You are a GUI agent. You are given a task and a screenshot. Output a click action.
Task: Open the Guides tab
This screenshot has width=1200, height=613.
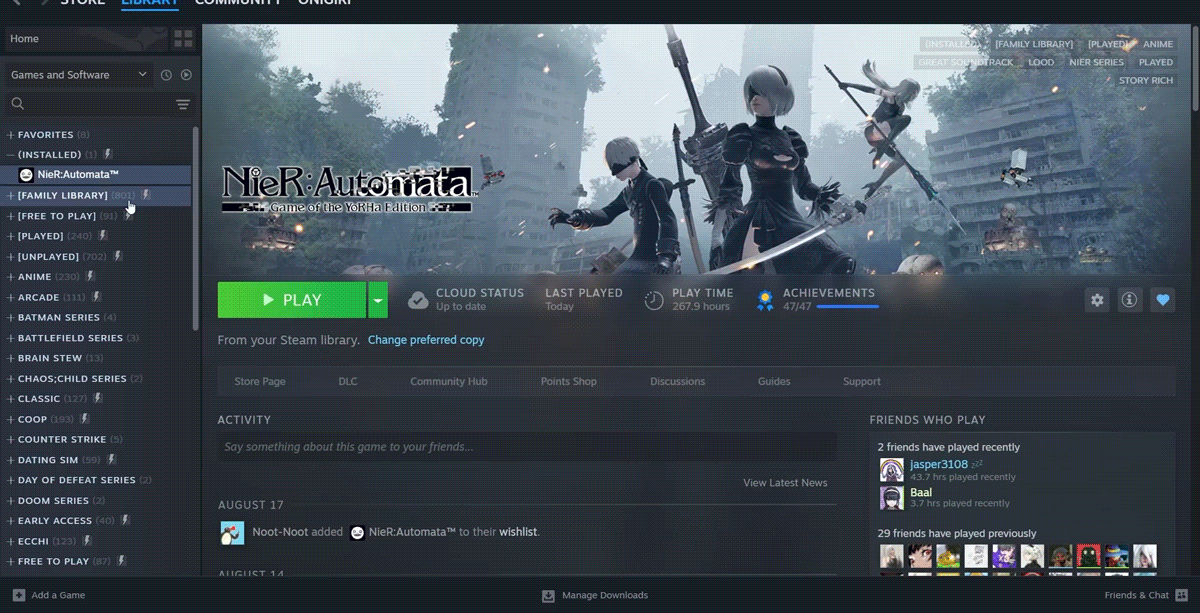pyautogui.click(x=774, y=381)
